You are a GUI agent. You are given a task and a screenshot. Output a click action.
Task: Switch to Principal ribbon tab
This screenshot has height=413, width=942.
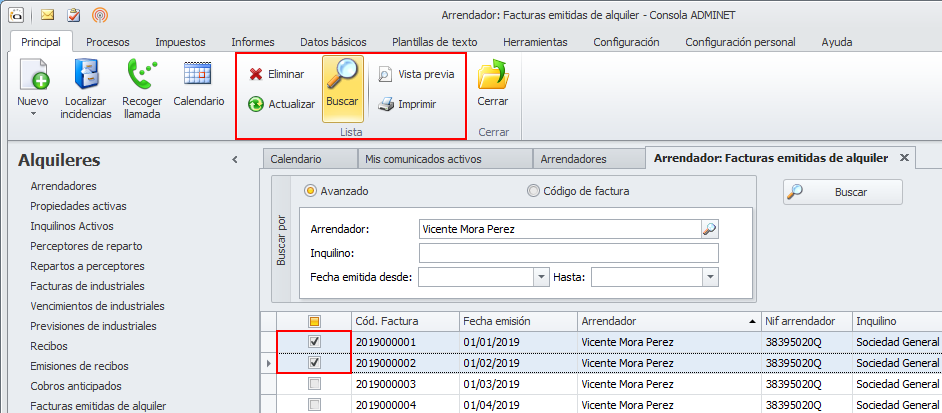point(41,42)
